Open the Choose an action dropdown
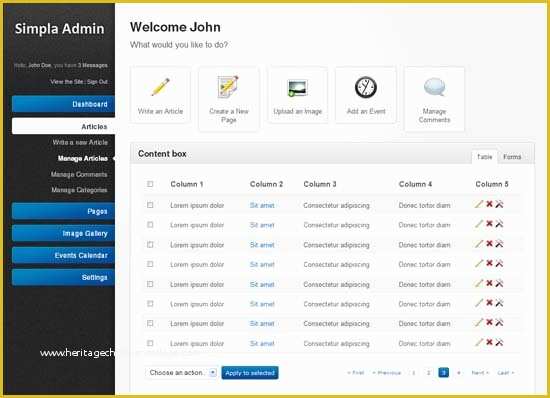 coord(181,372)
